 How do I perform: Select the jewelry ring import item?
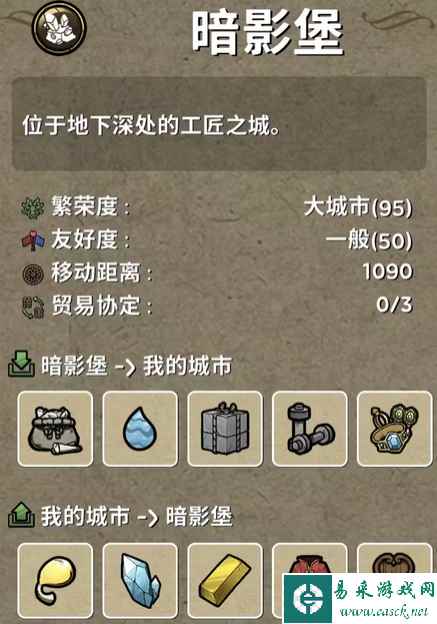[x=394, y=429]
